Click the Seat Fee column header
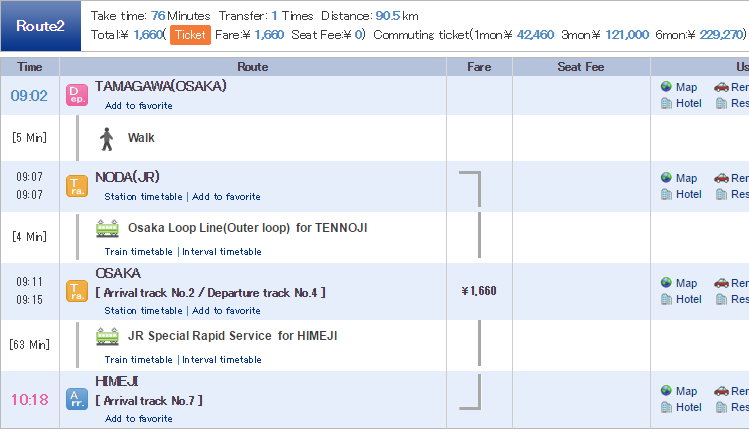749x433 pixels. point(581,67)
